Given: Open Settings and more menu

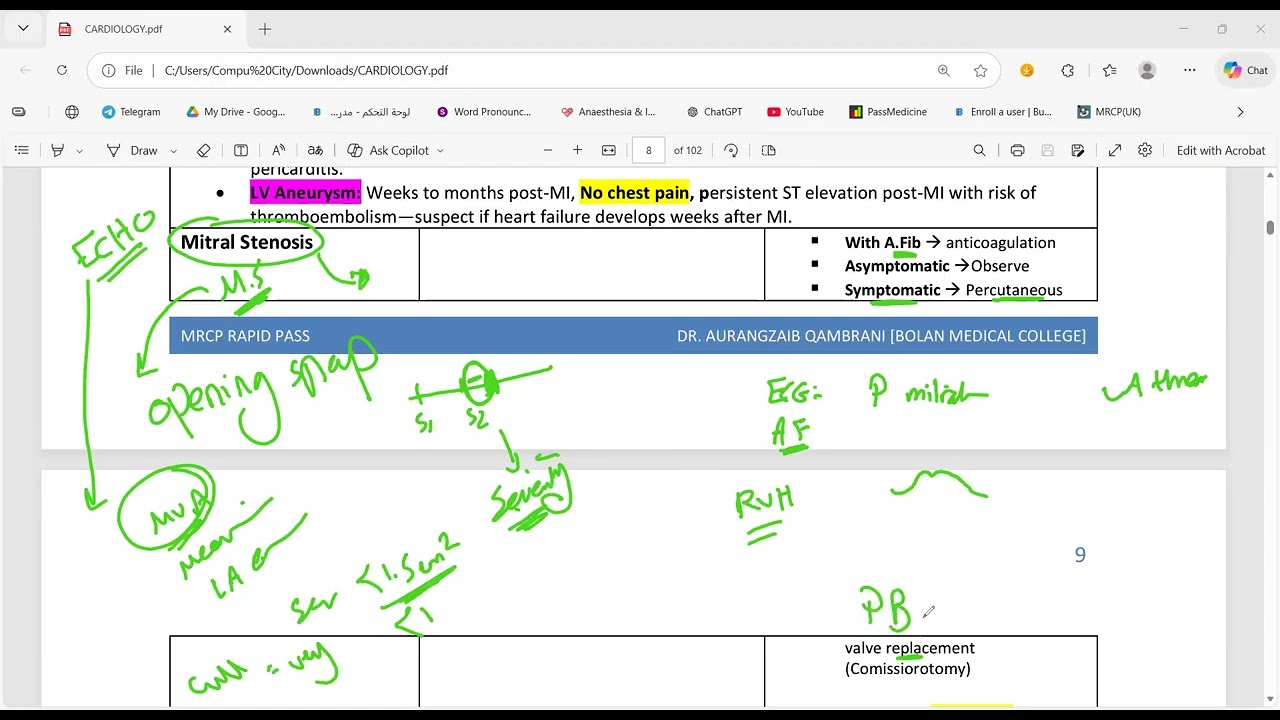Looking at the screenshot, I should (1189, 70).
